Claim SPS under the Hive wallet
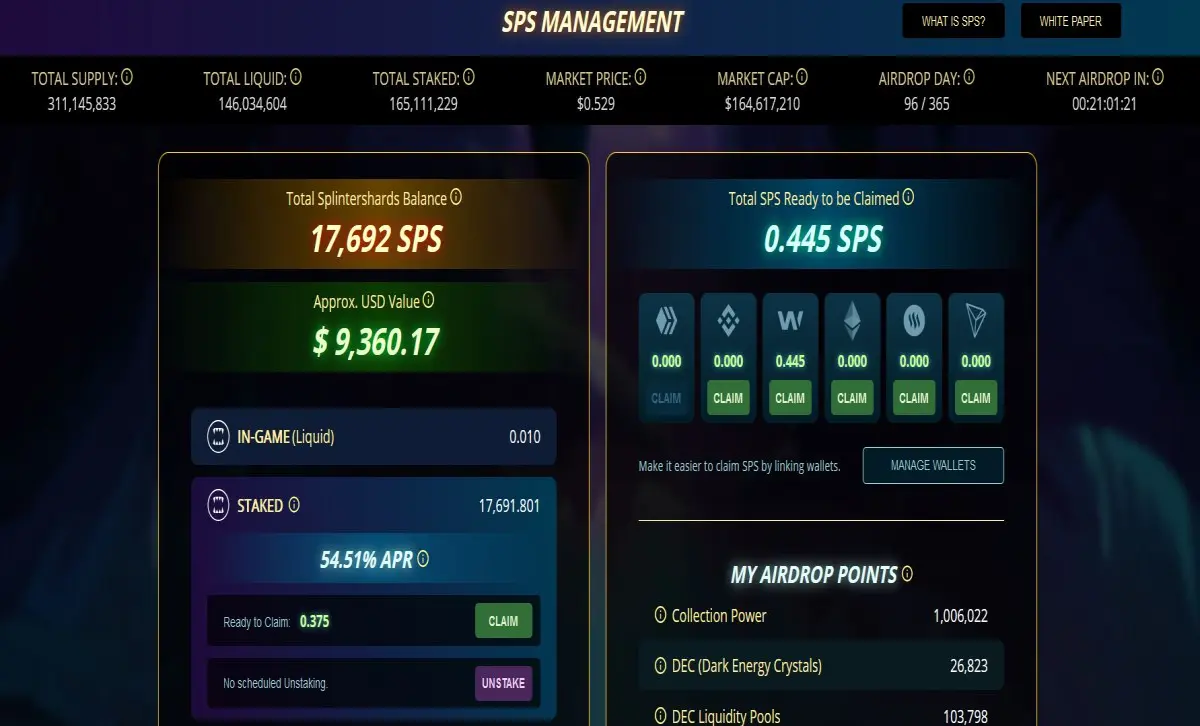Viewport: 1200px width, 726px height. coord(666,398)
